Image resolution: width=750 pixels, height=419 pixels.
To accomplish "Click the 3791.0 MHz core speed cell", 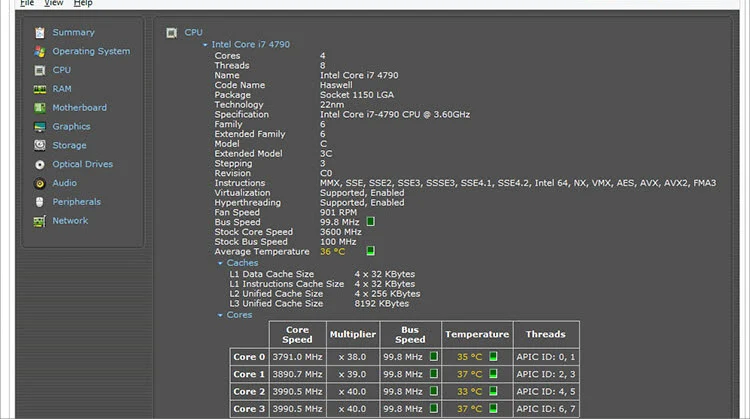I will (297, 357).
